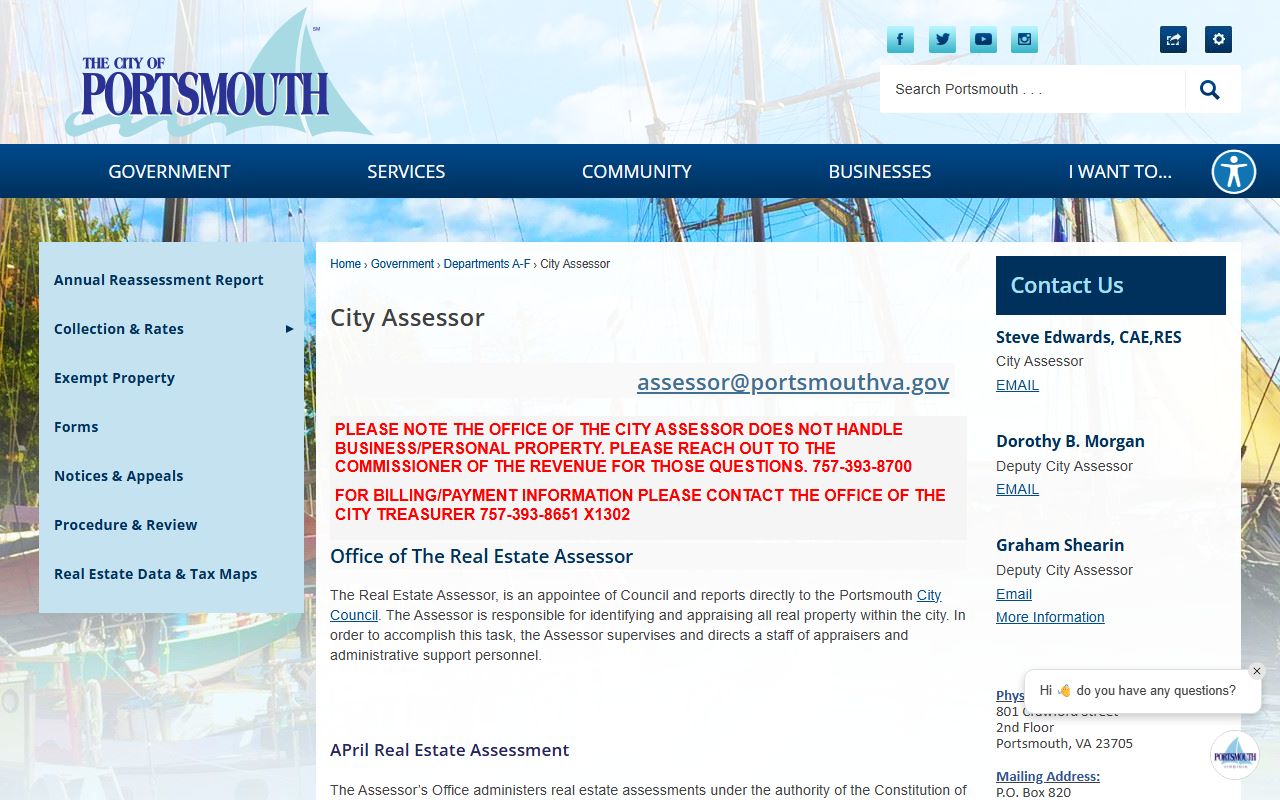The width and height of the screenshot is (1280, 800).
Task: Click the City Assessor page heading
Action: click(407, 318)
